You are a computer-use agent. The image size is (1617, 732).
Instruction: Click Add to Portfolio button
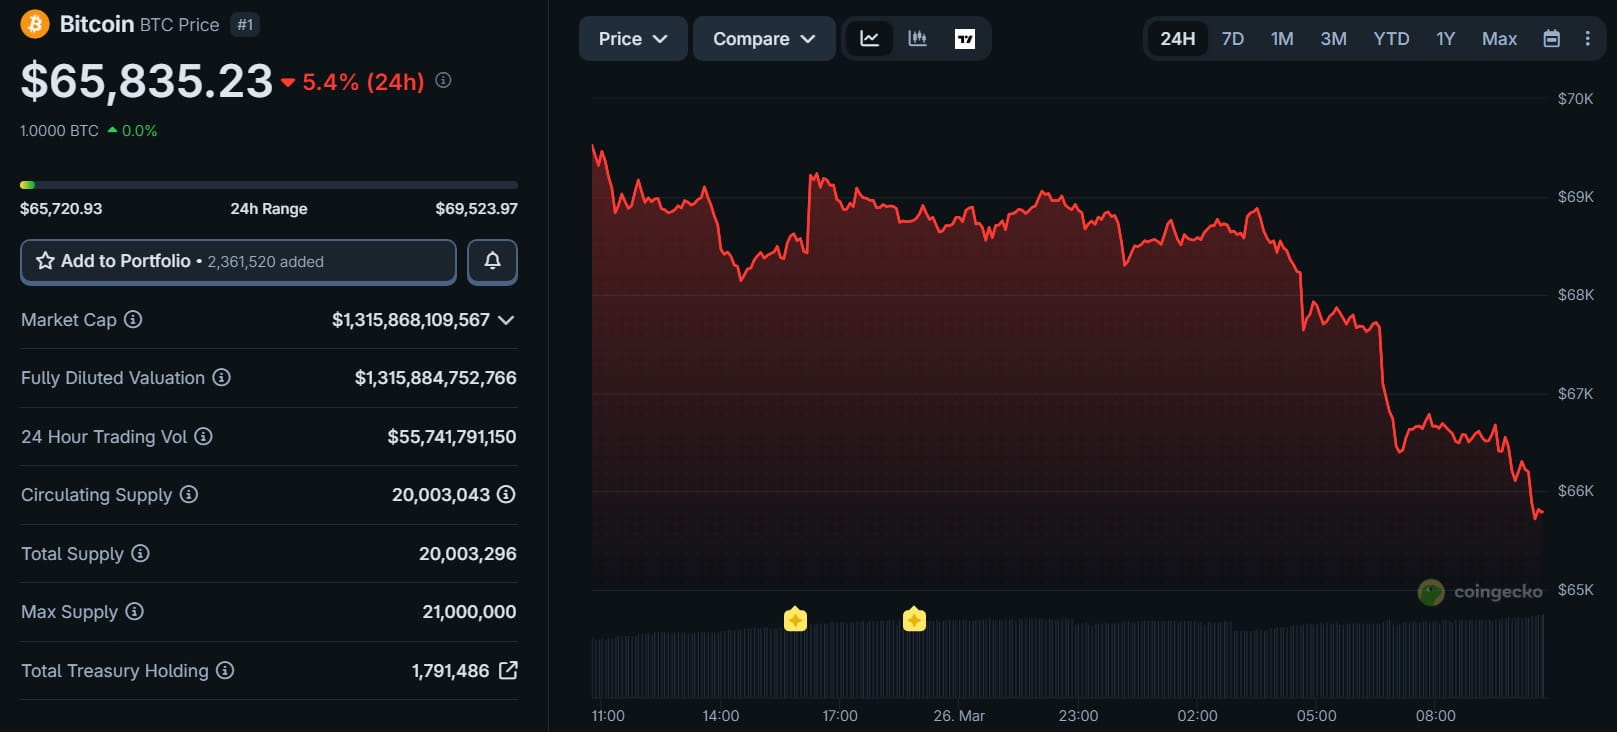(x=238, y=261)
